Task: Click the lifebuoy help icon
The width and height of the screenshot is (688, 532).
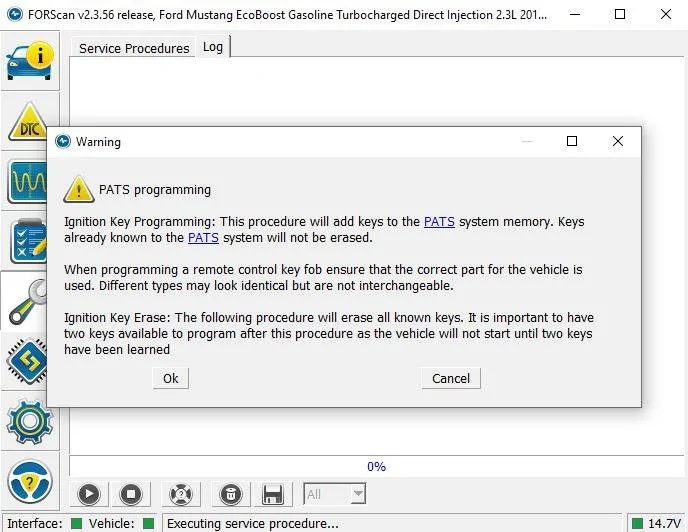Action: [x=180, y=494]
